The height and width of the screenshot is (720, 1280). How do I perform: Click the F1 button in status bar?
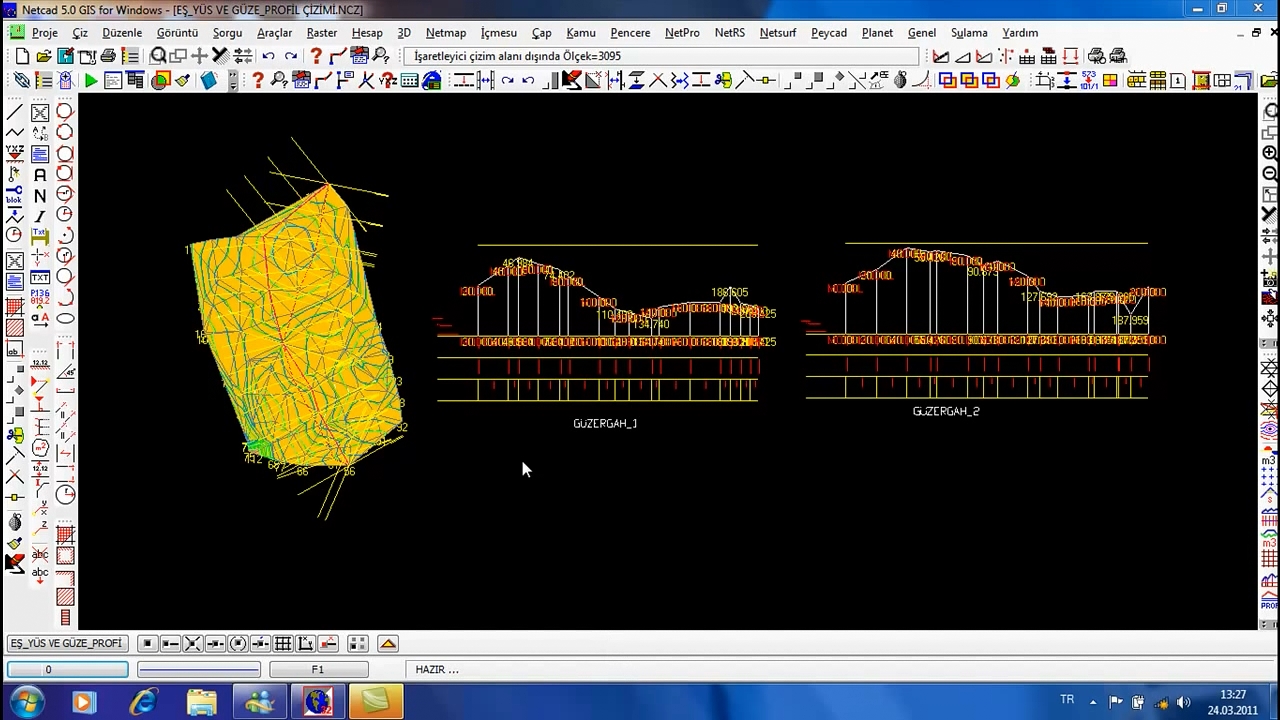[x=318, y=670]
